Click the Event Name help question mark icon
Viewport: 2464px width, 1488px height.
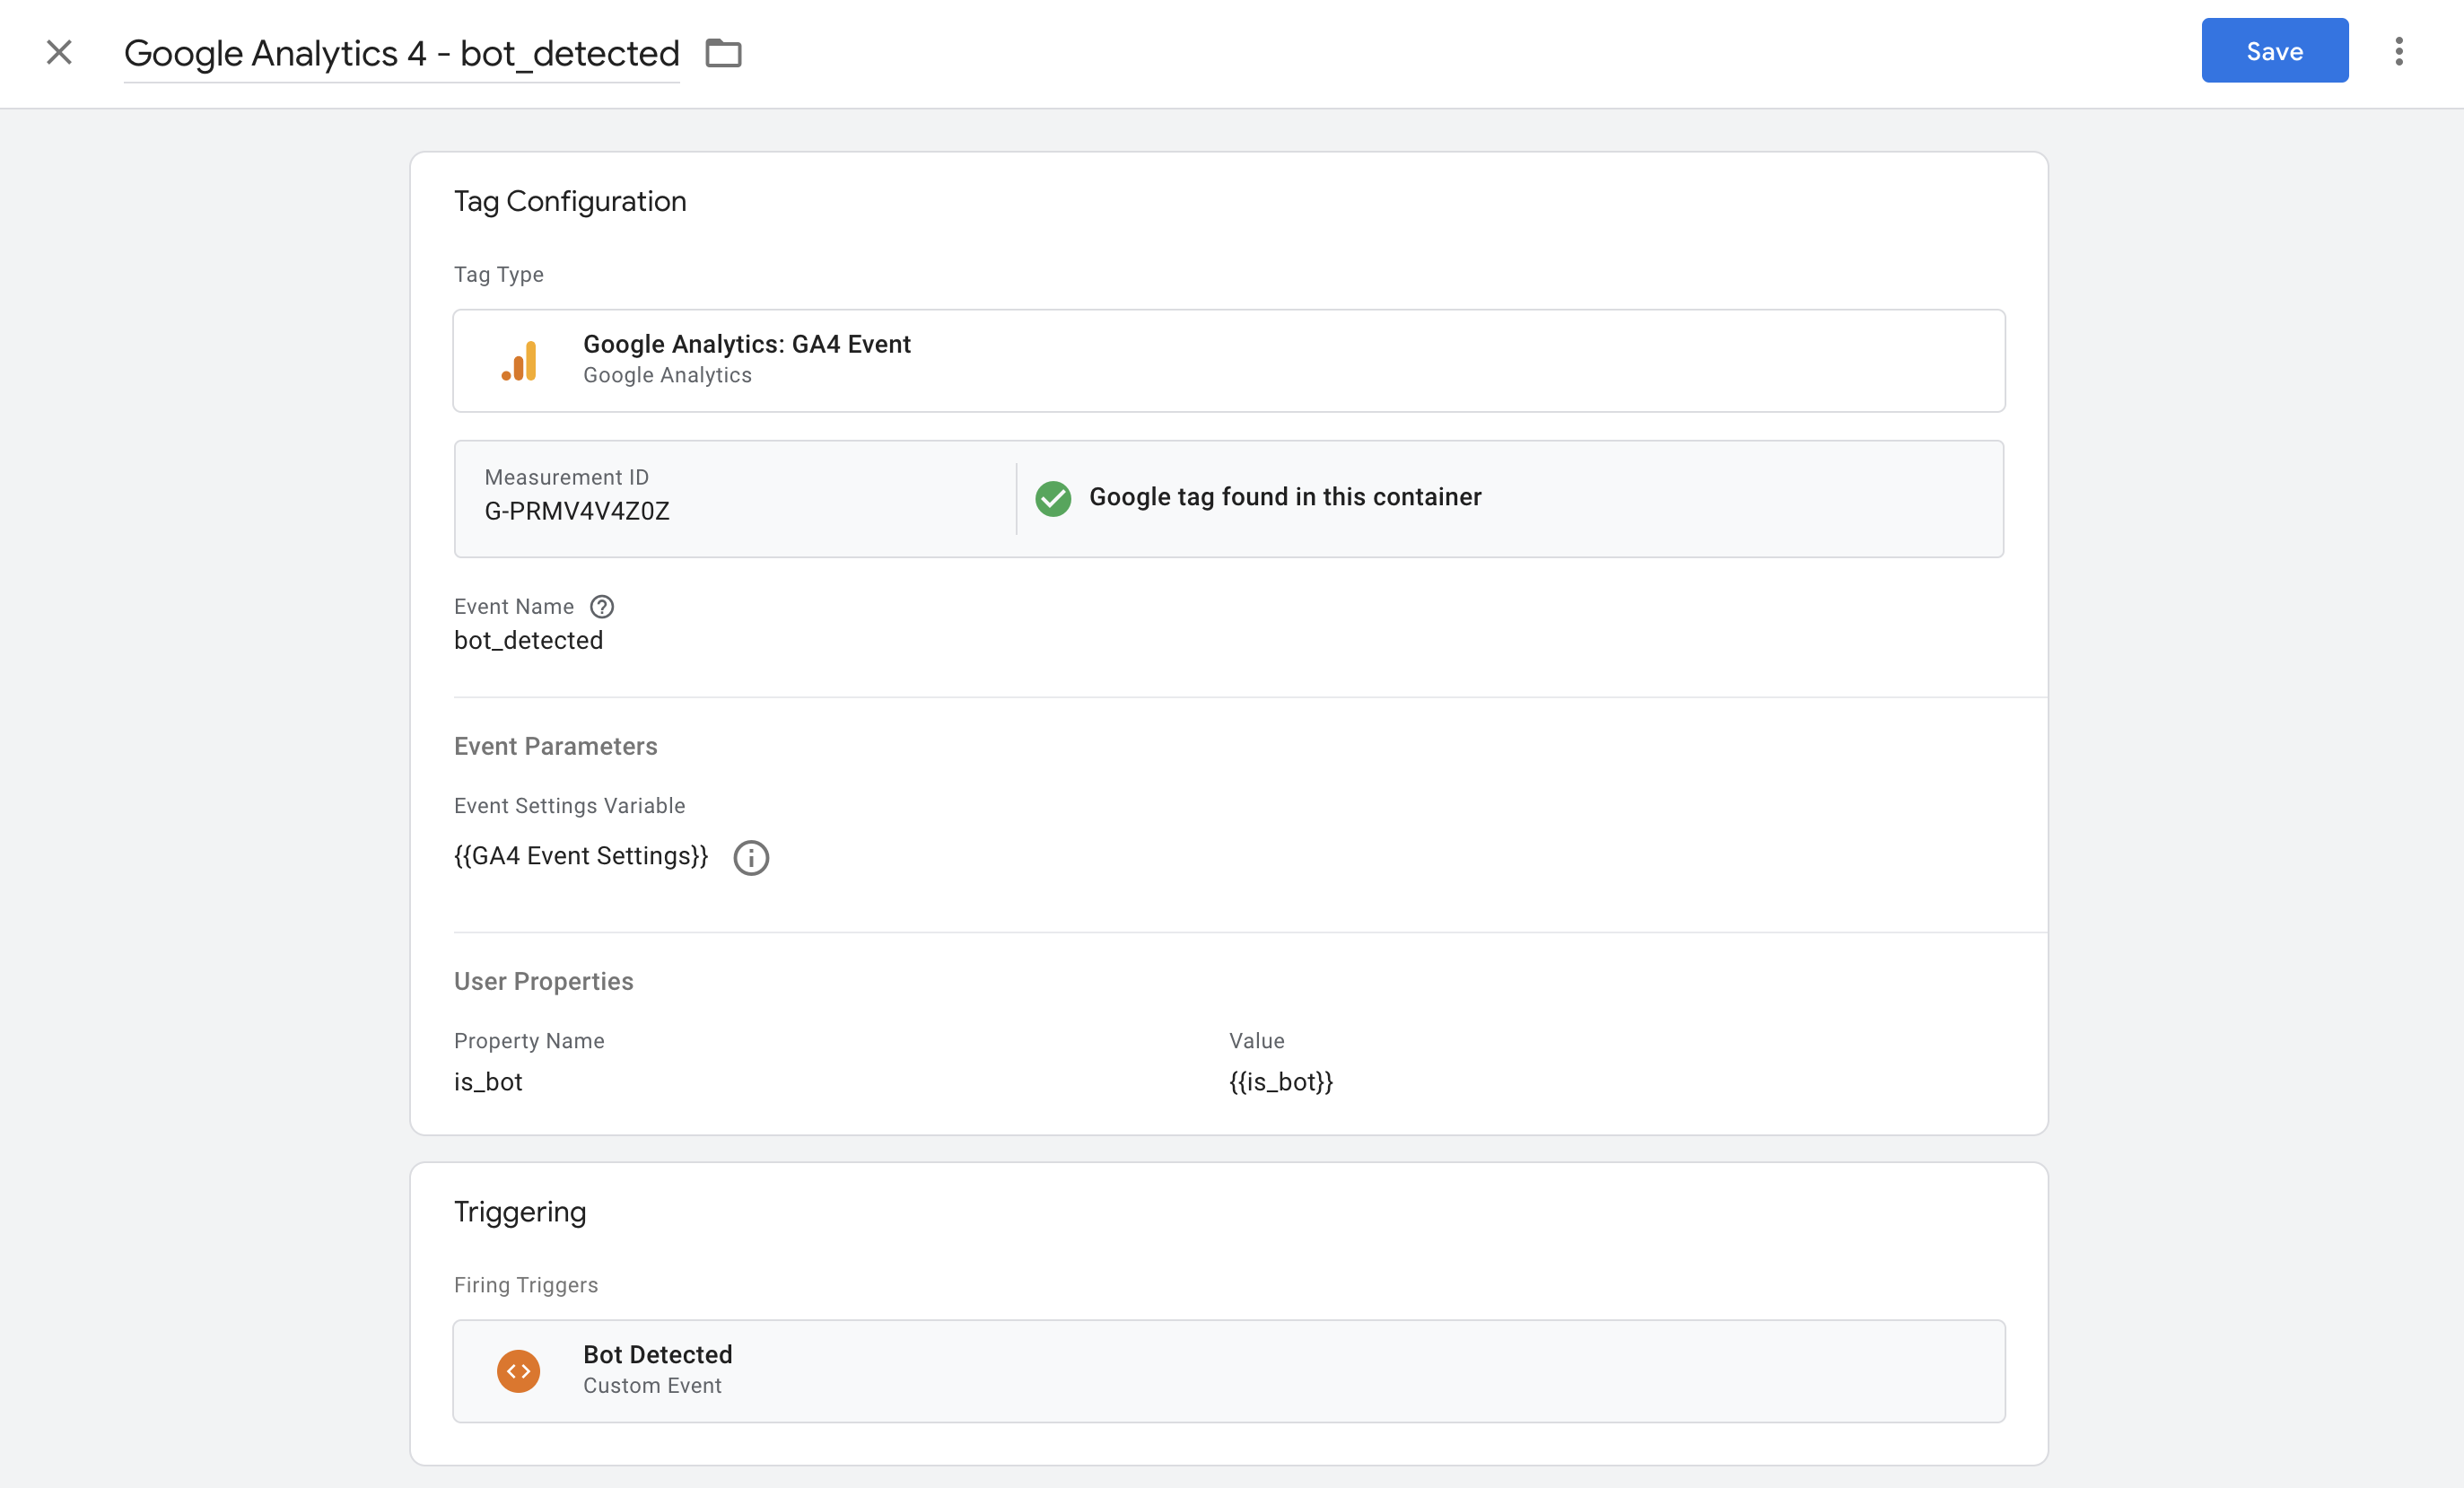point(603,606)
